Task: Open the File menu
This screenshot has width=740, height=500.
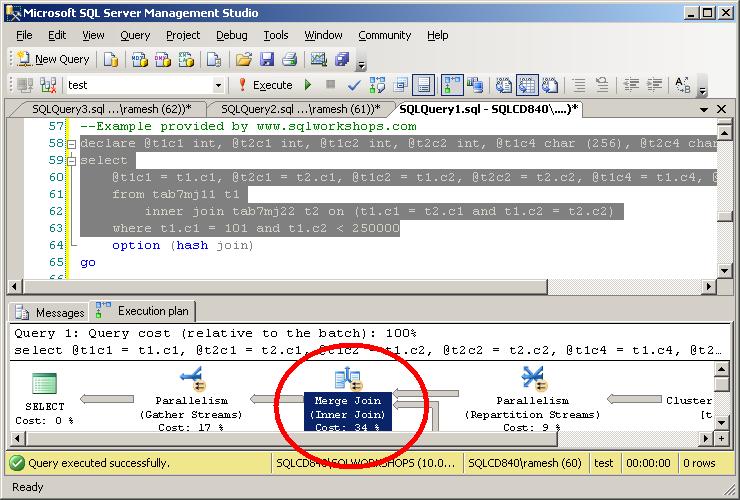Action: 24,35
